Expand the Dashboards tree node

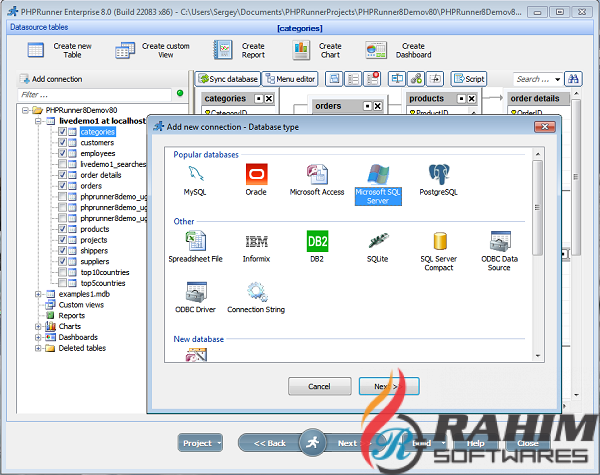click(x=38, y=337)
